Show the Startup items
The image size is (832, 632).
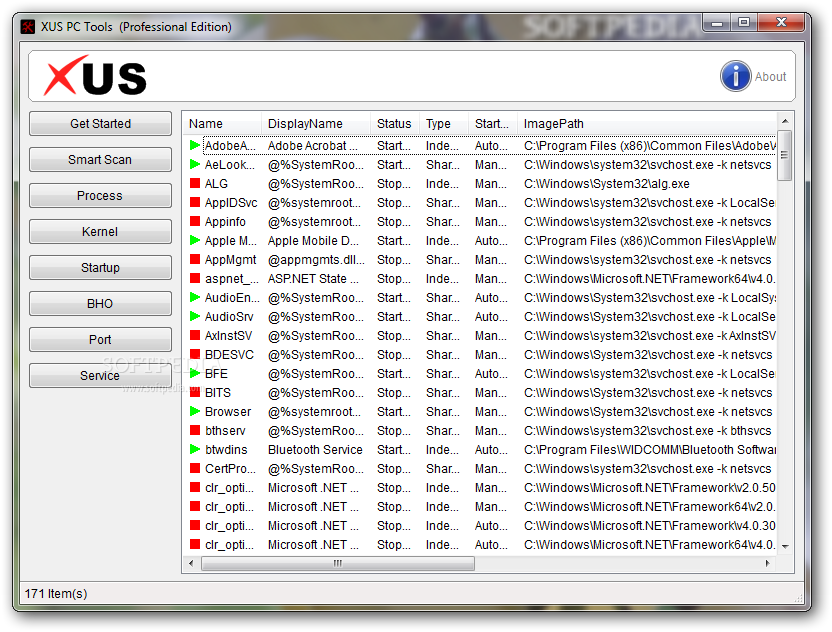click(100, 267)
